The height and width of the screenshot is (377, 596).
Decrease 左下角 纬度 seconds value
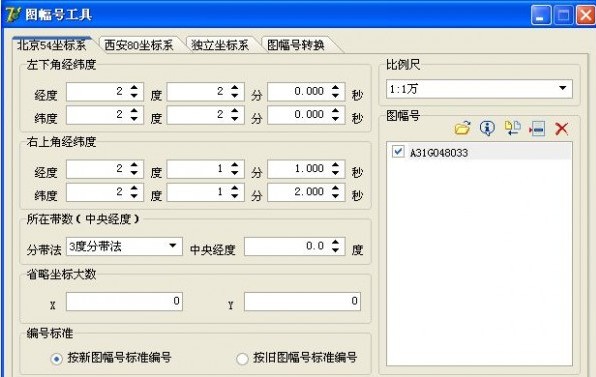pos(335,119)
